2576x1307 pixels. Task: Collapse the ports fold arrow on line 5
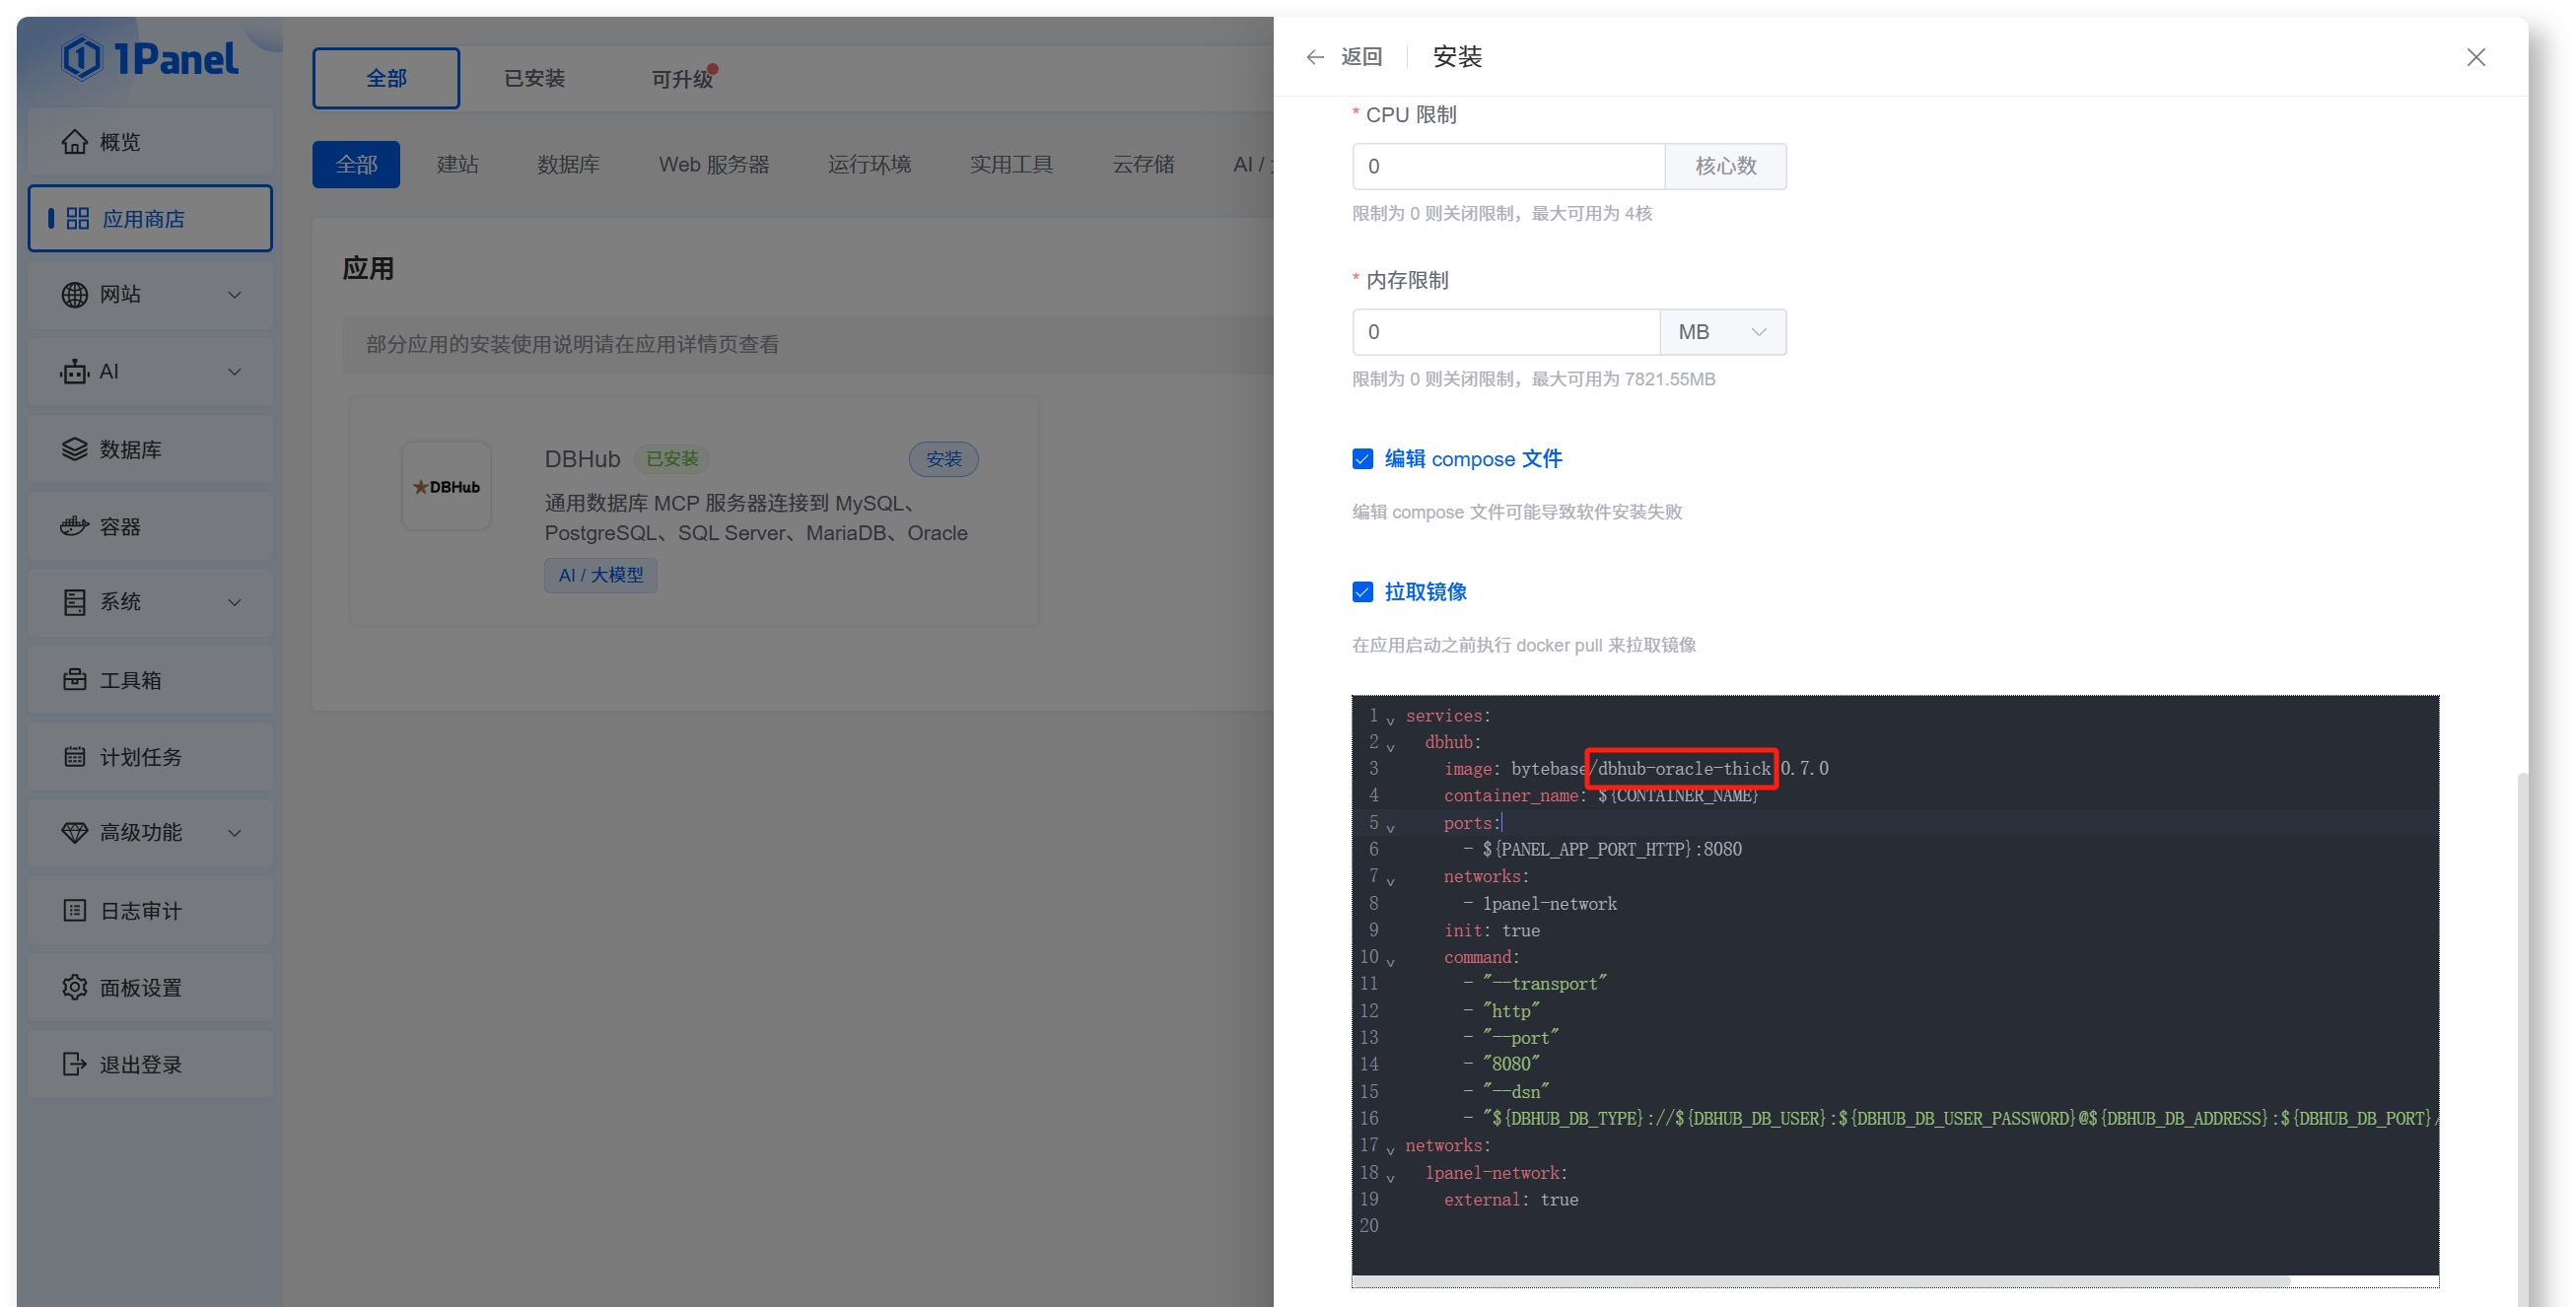point(1390,827)
